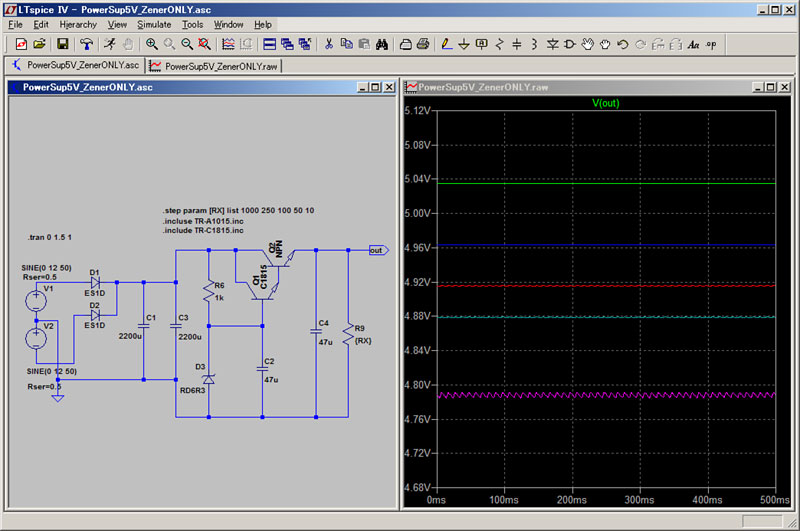This screenshot has width=800, height=531.
Task: Open a file with the folder icon
Action: 39,44
